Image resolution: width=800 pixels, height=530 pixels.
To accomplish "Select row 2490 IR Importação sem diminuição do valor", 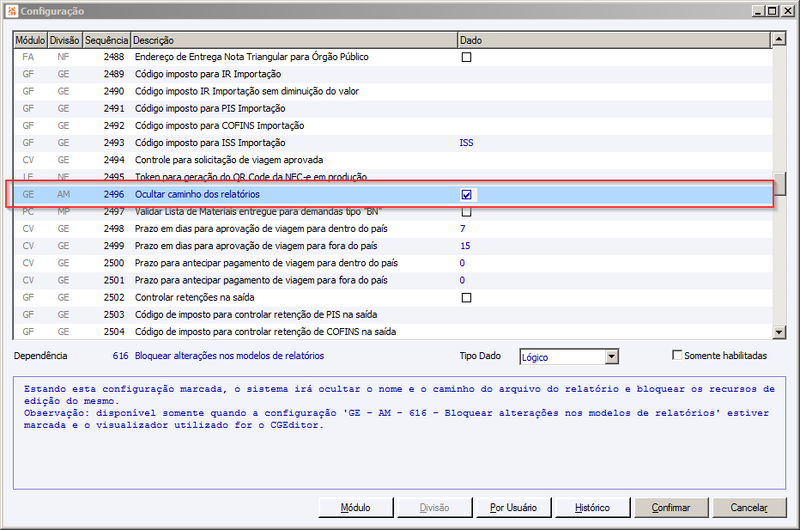I will (x=393, y=91).
